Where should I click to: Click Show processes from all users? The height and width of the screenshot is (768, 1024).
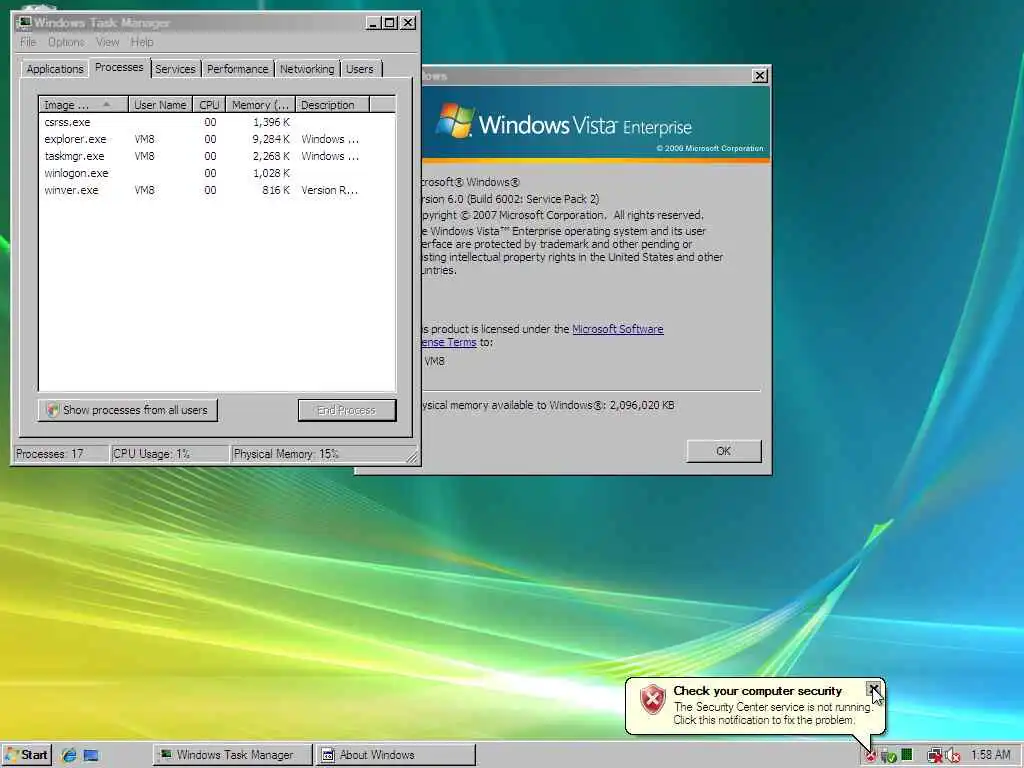click(127, 410)
